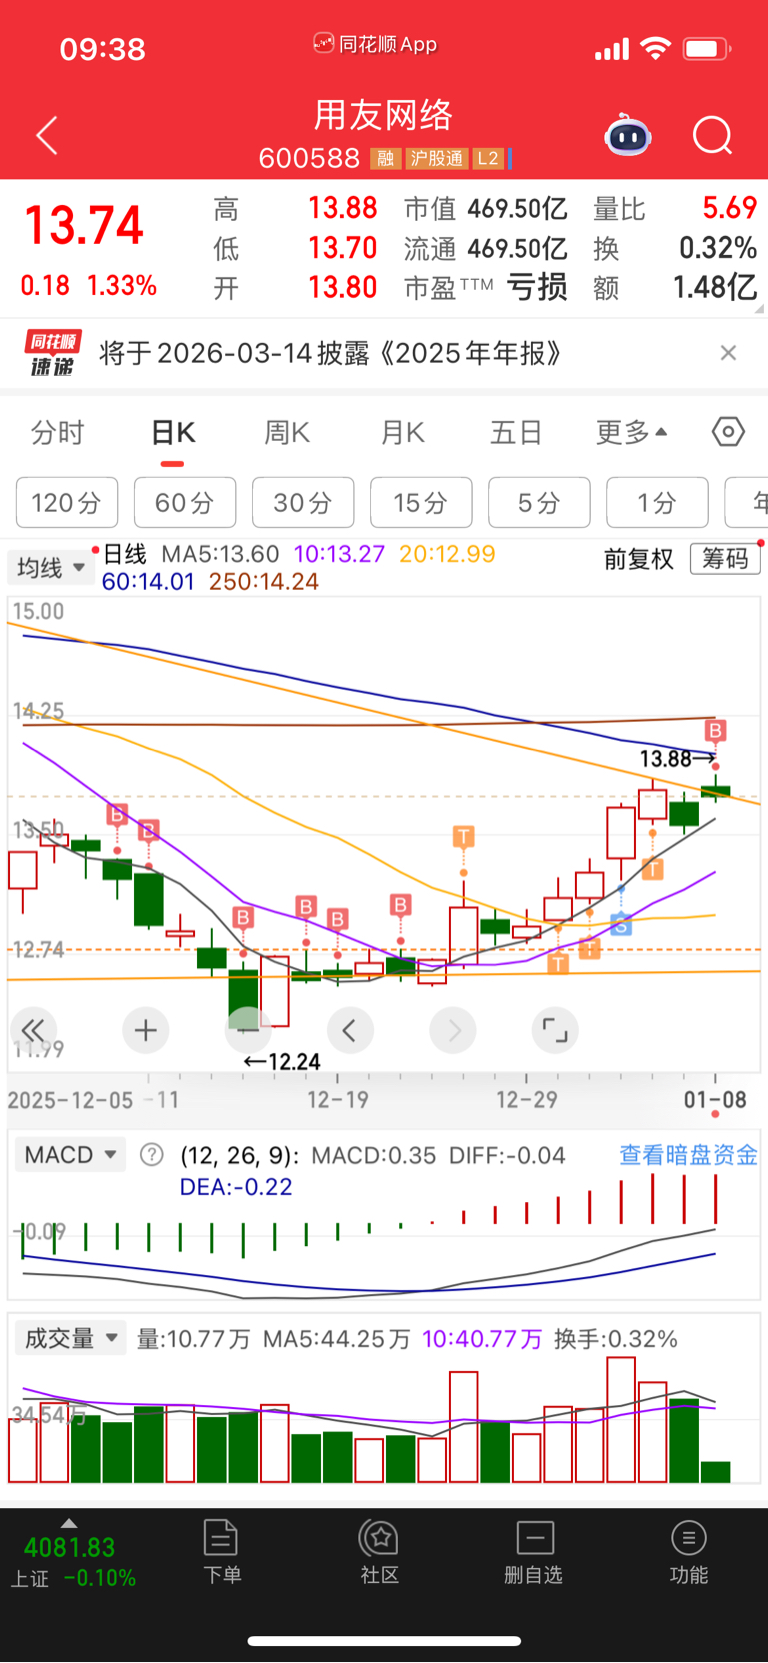Change 前复权 adjustment mode

[x=639, y=559]
